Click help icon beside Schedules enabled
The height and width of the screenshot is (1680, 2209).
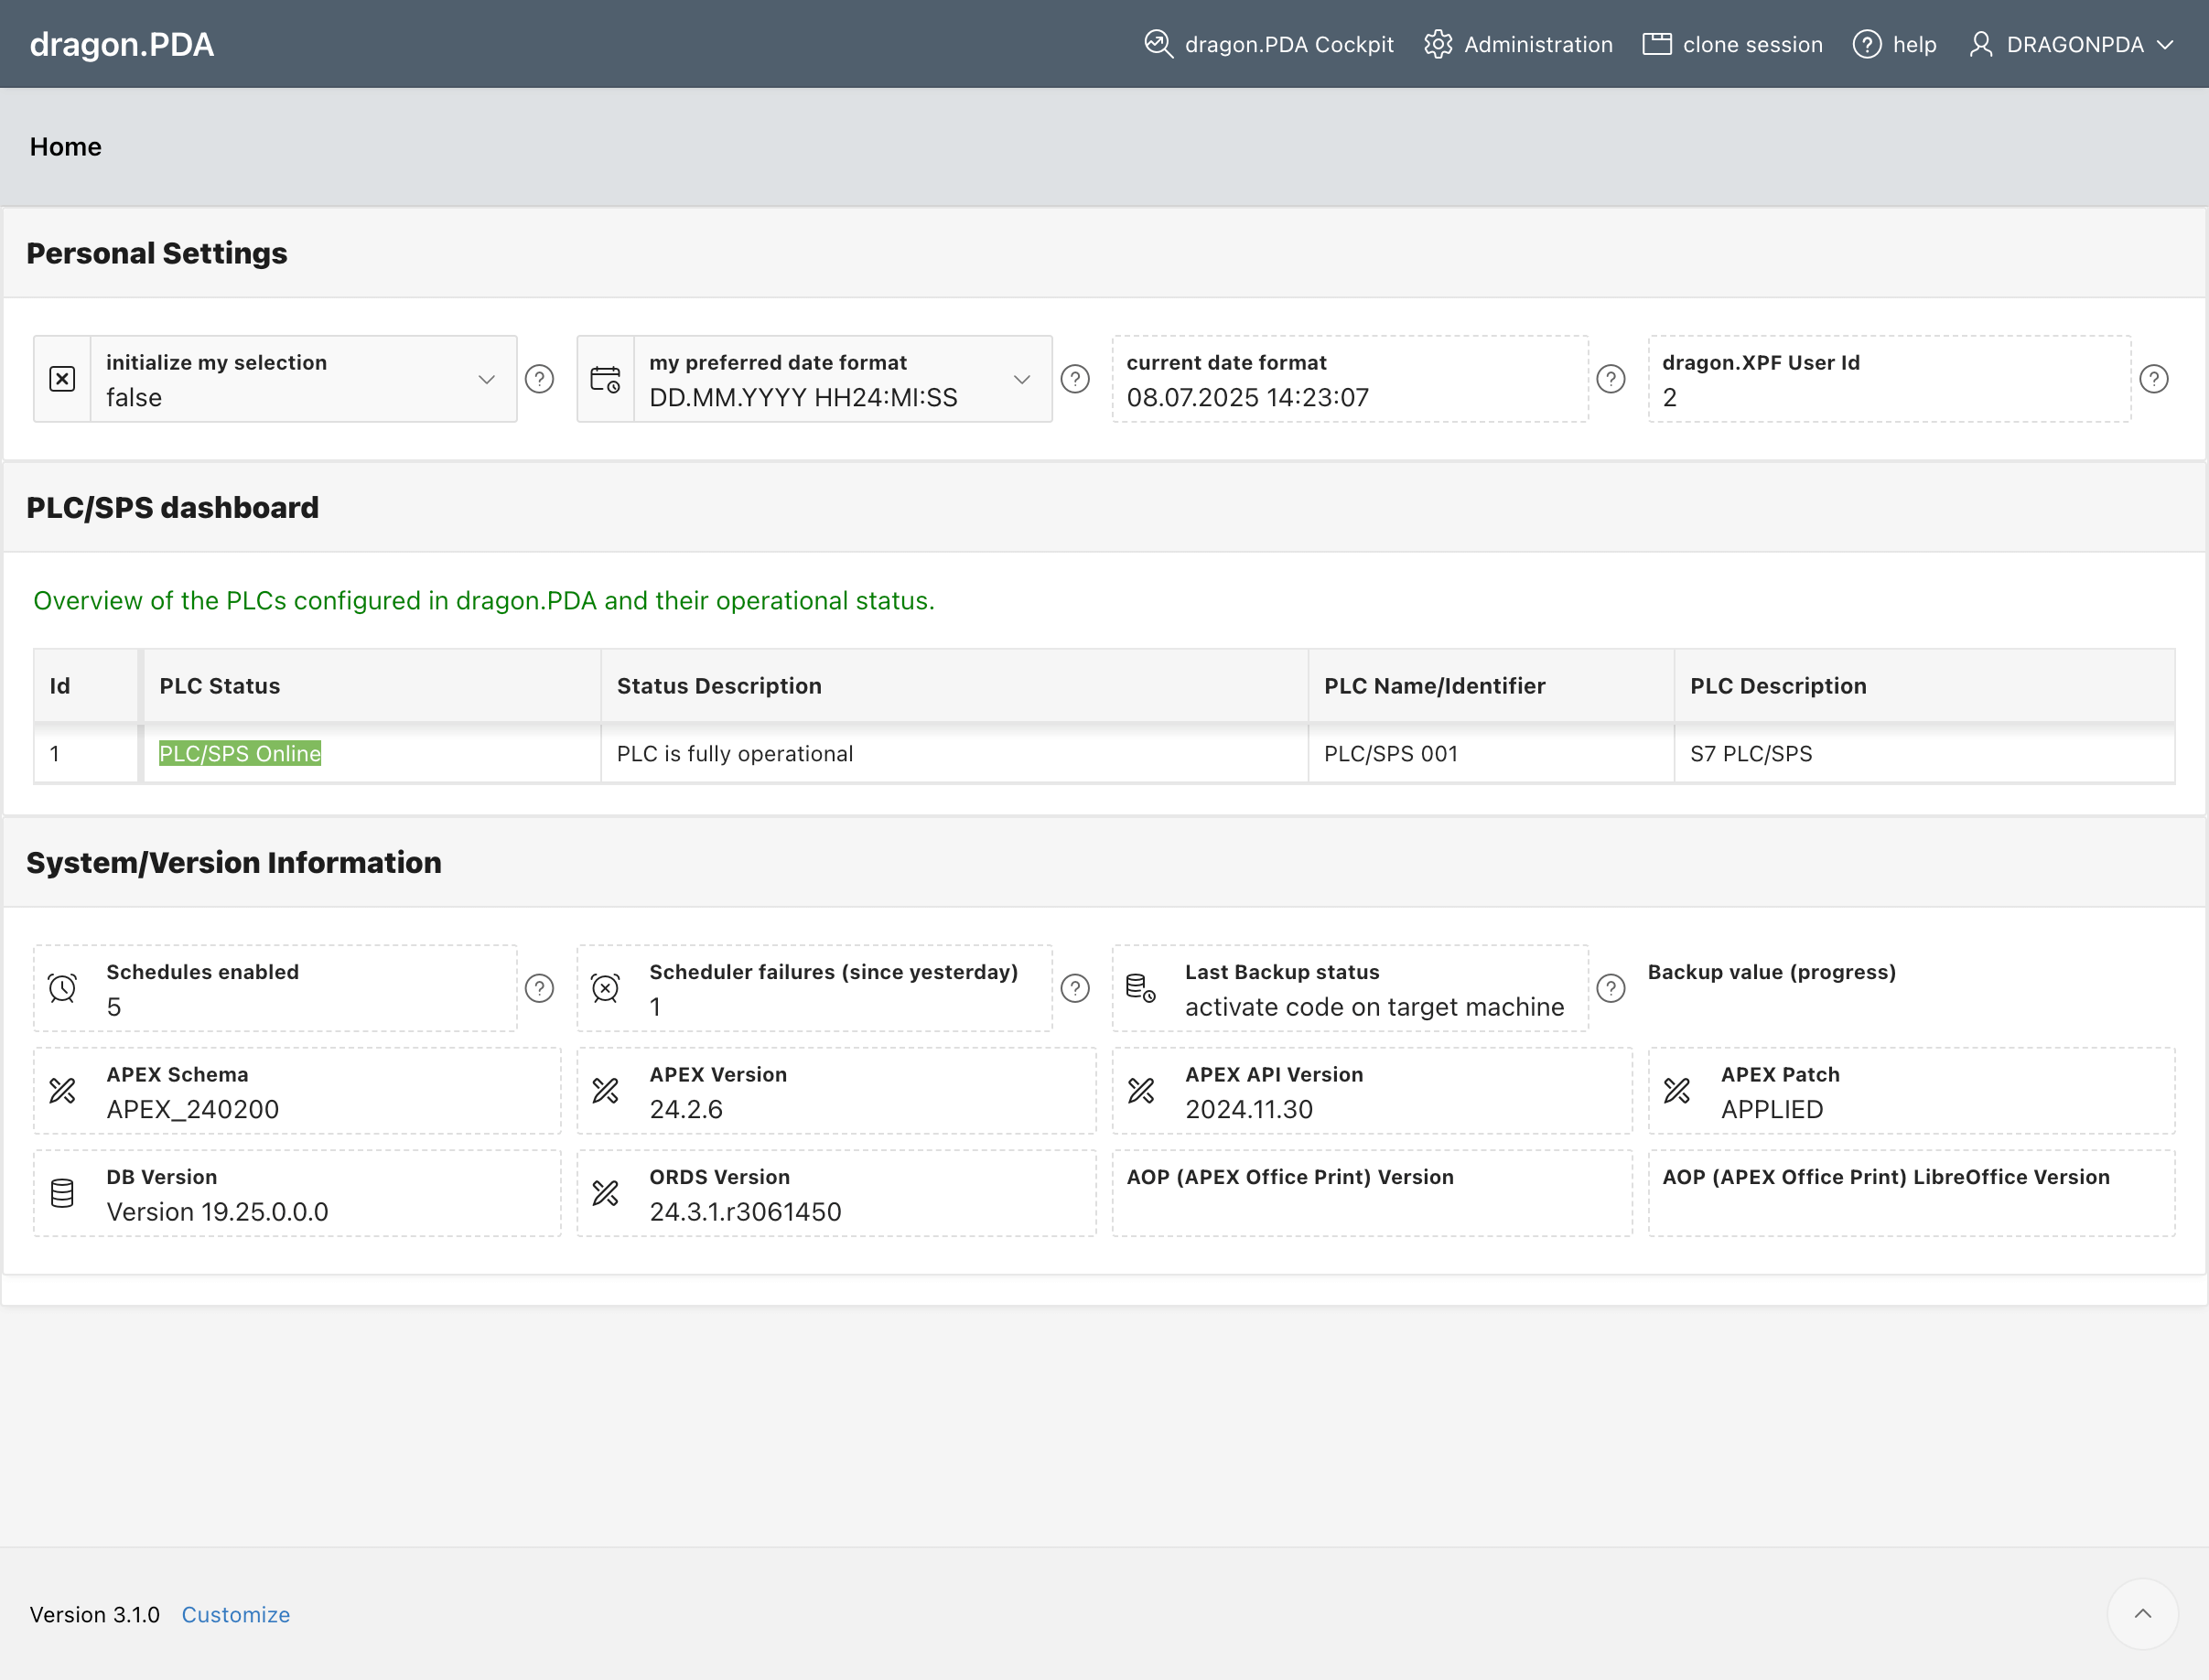pos(539,988)
